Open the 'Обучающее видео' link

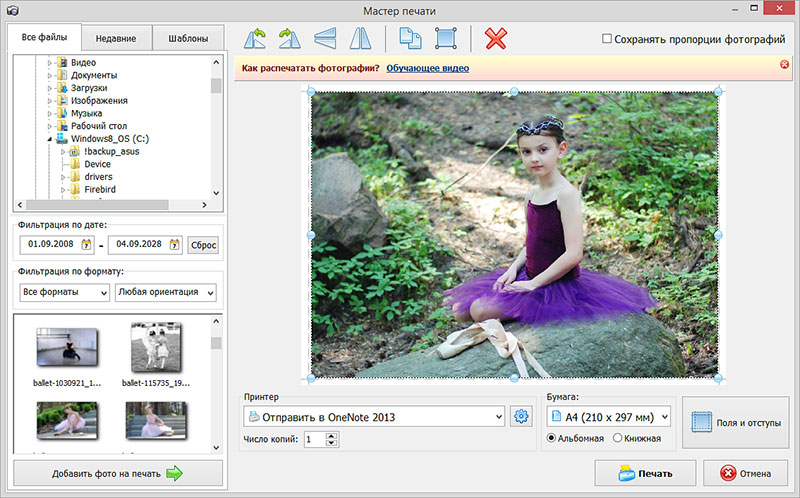tap(427, 68)
